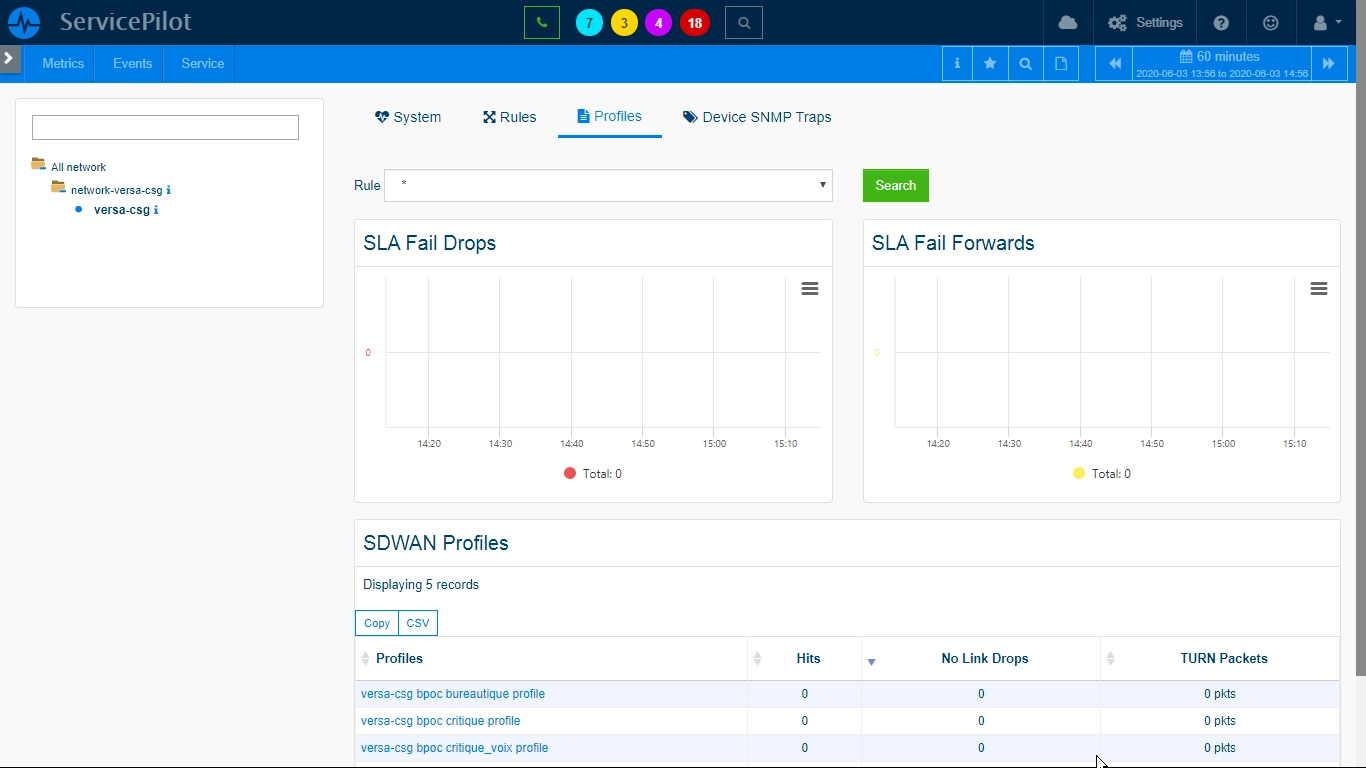Viewport: 1366px width, 768px height.
Task: Switch to the Rules tab
Action: 510,117
